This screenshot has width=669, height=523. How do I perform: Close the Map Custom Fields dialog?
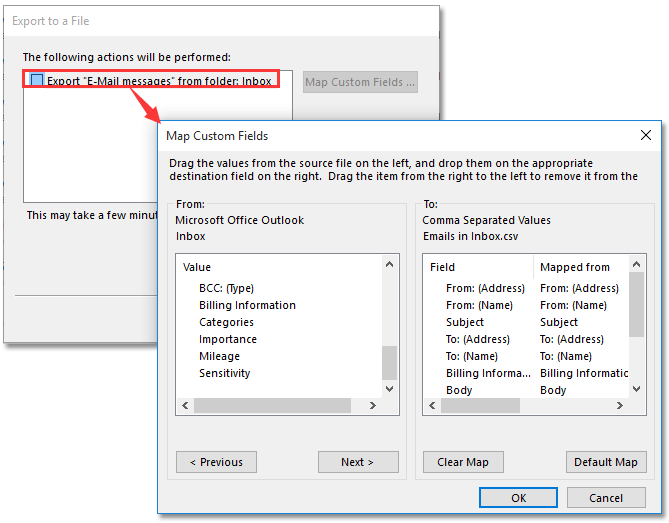[x=645, y=135]
